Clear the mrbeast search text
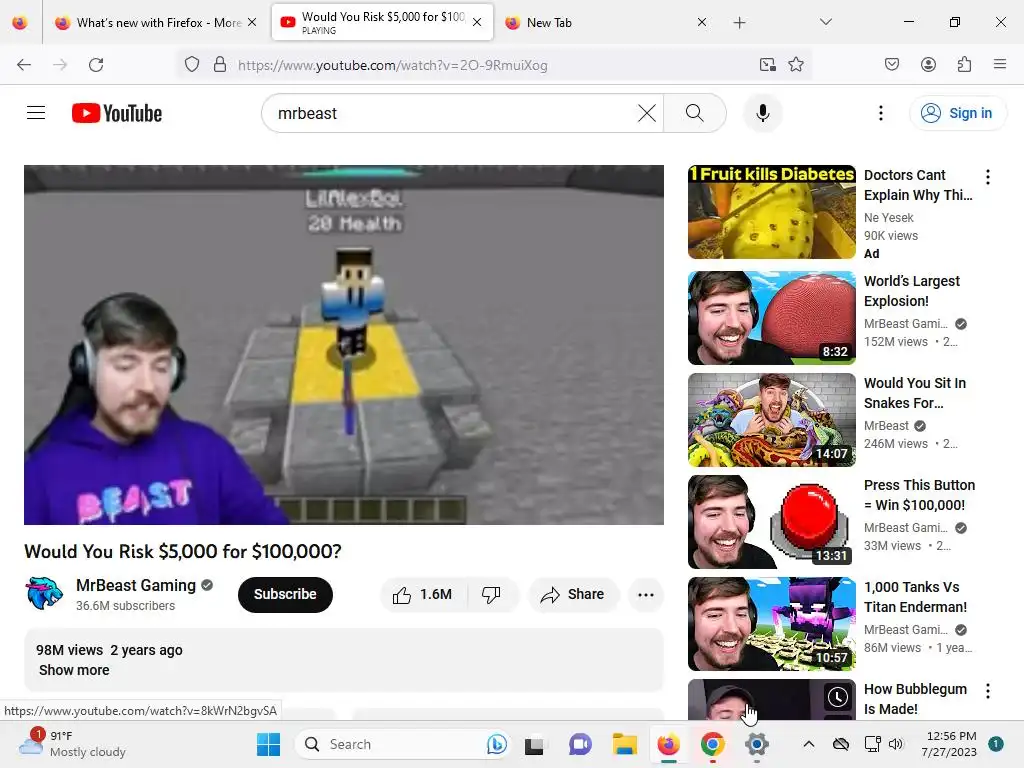The image size is (1024, 768). click(x=647, y=113)
